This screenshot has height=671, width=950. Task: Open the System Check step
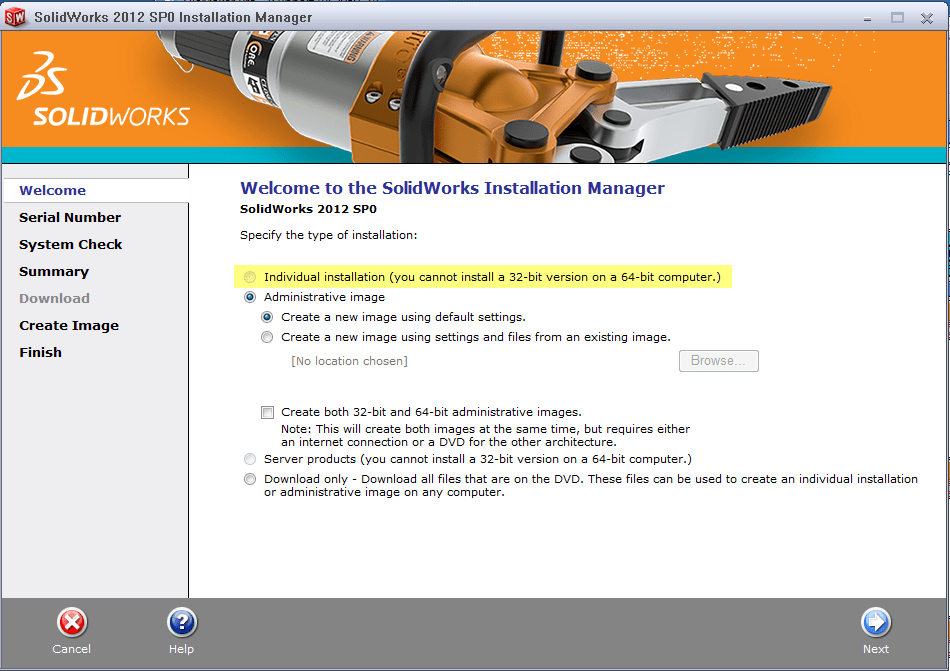(x=70, y=245)
